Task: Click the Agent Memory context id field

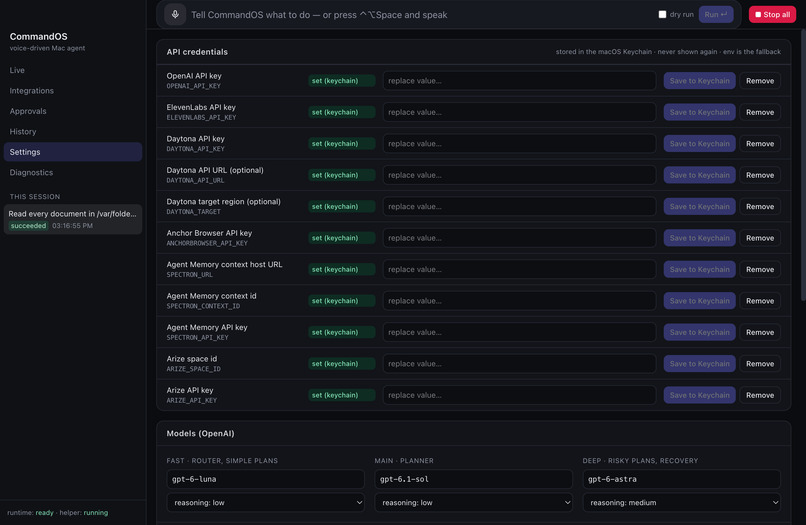Action: click(519, 301)
